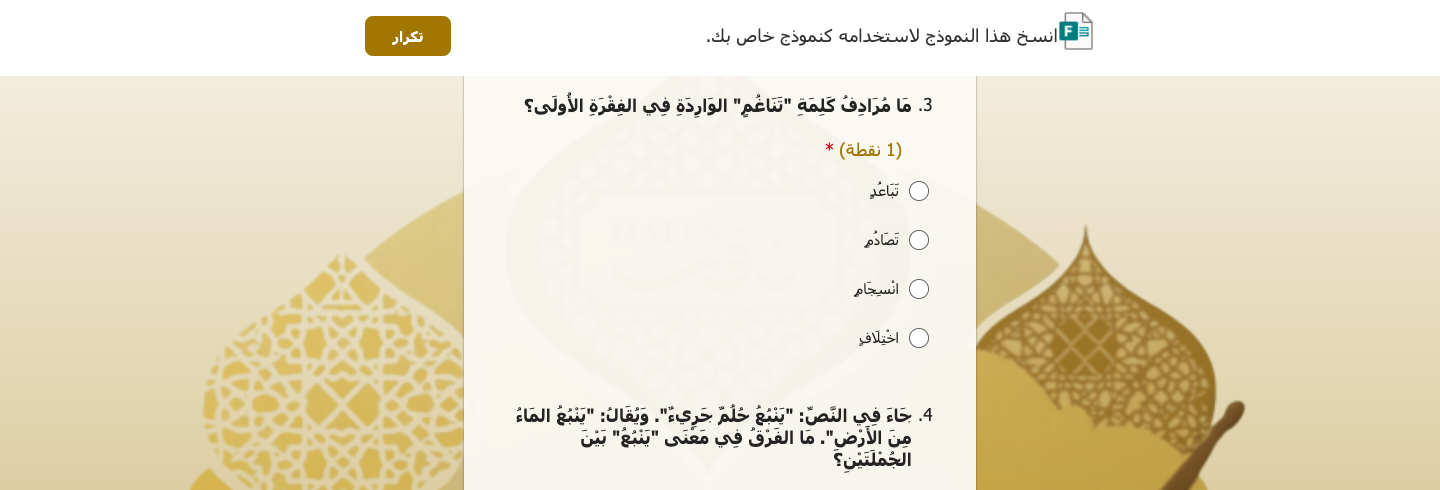Viewport: 1440px width, 490px height.
Task: Click the Microsoft Forms logo icon
Action: [1075, 31]
